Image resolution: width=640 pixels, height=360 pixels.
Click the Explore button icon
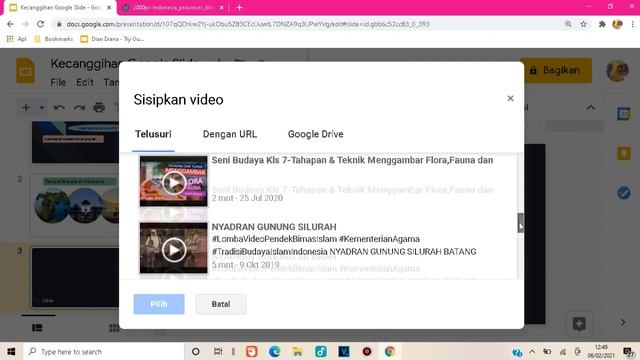(x=579, y=324)
